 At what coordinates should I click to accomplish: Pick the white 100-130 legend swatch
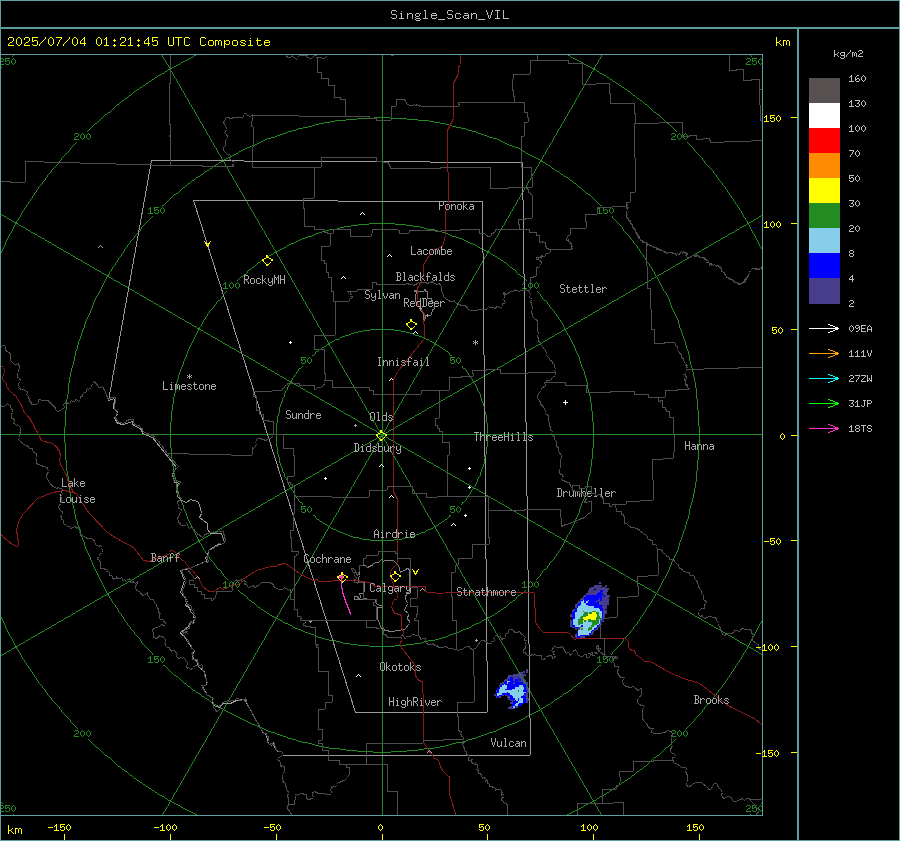824,116
